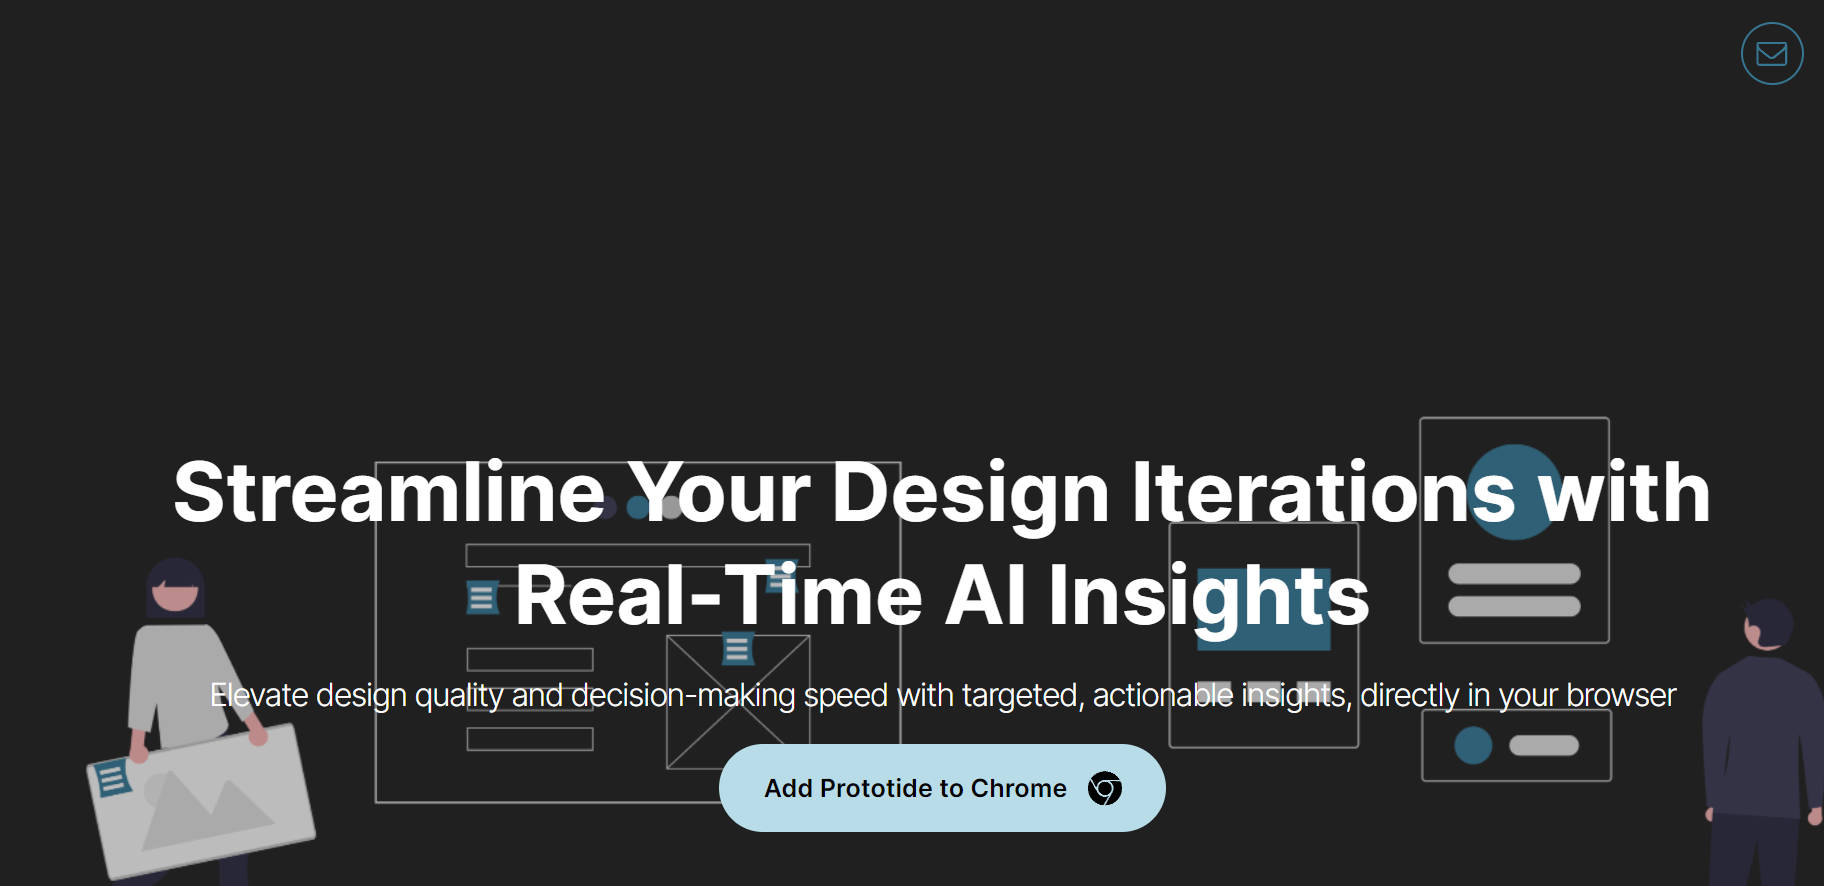1824x886 pixels.
Task: Click the bottom small wireframe field box
Action: (x=529, y=739)
